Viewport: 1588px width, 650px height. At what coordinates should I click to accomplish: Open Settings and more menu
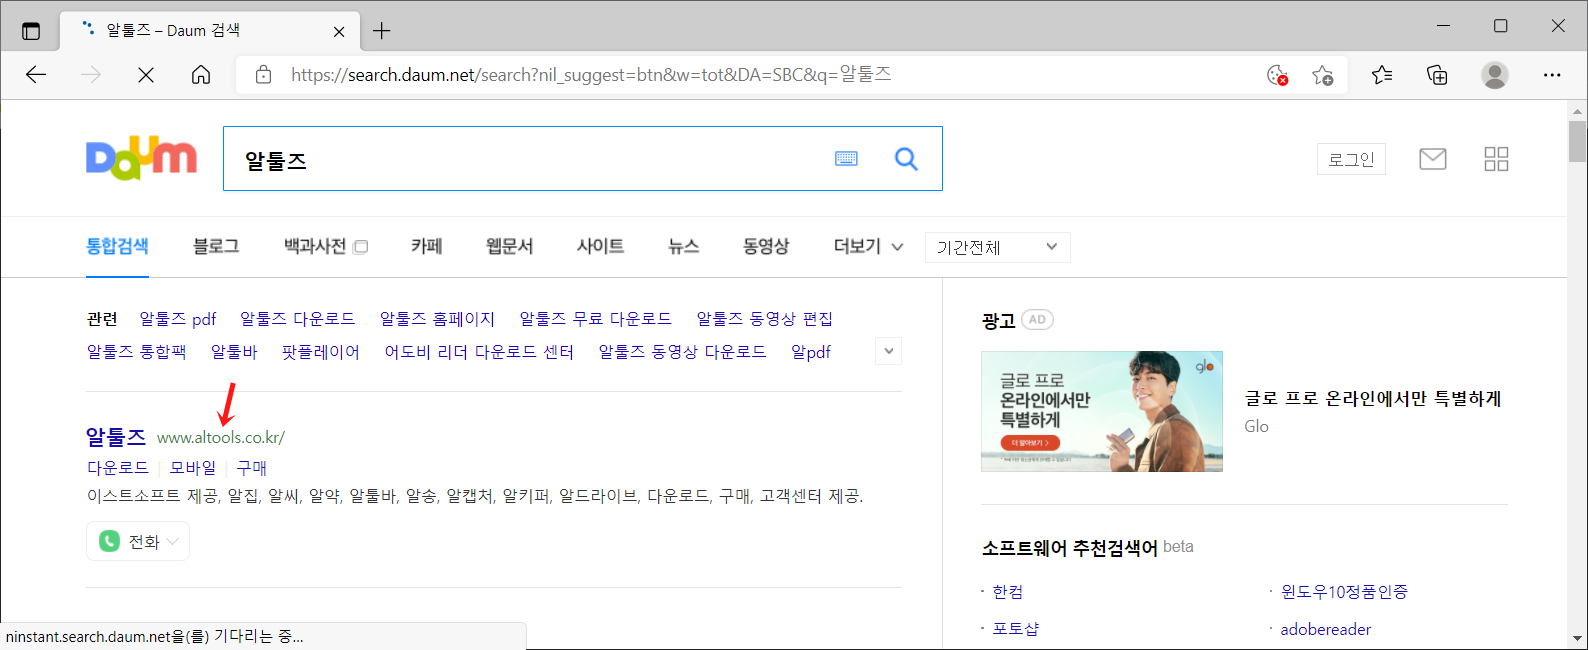click(1552, 75)
